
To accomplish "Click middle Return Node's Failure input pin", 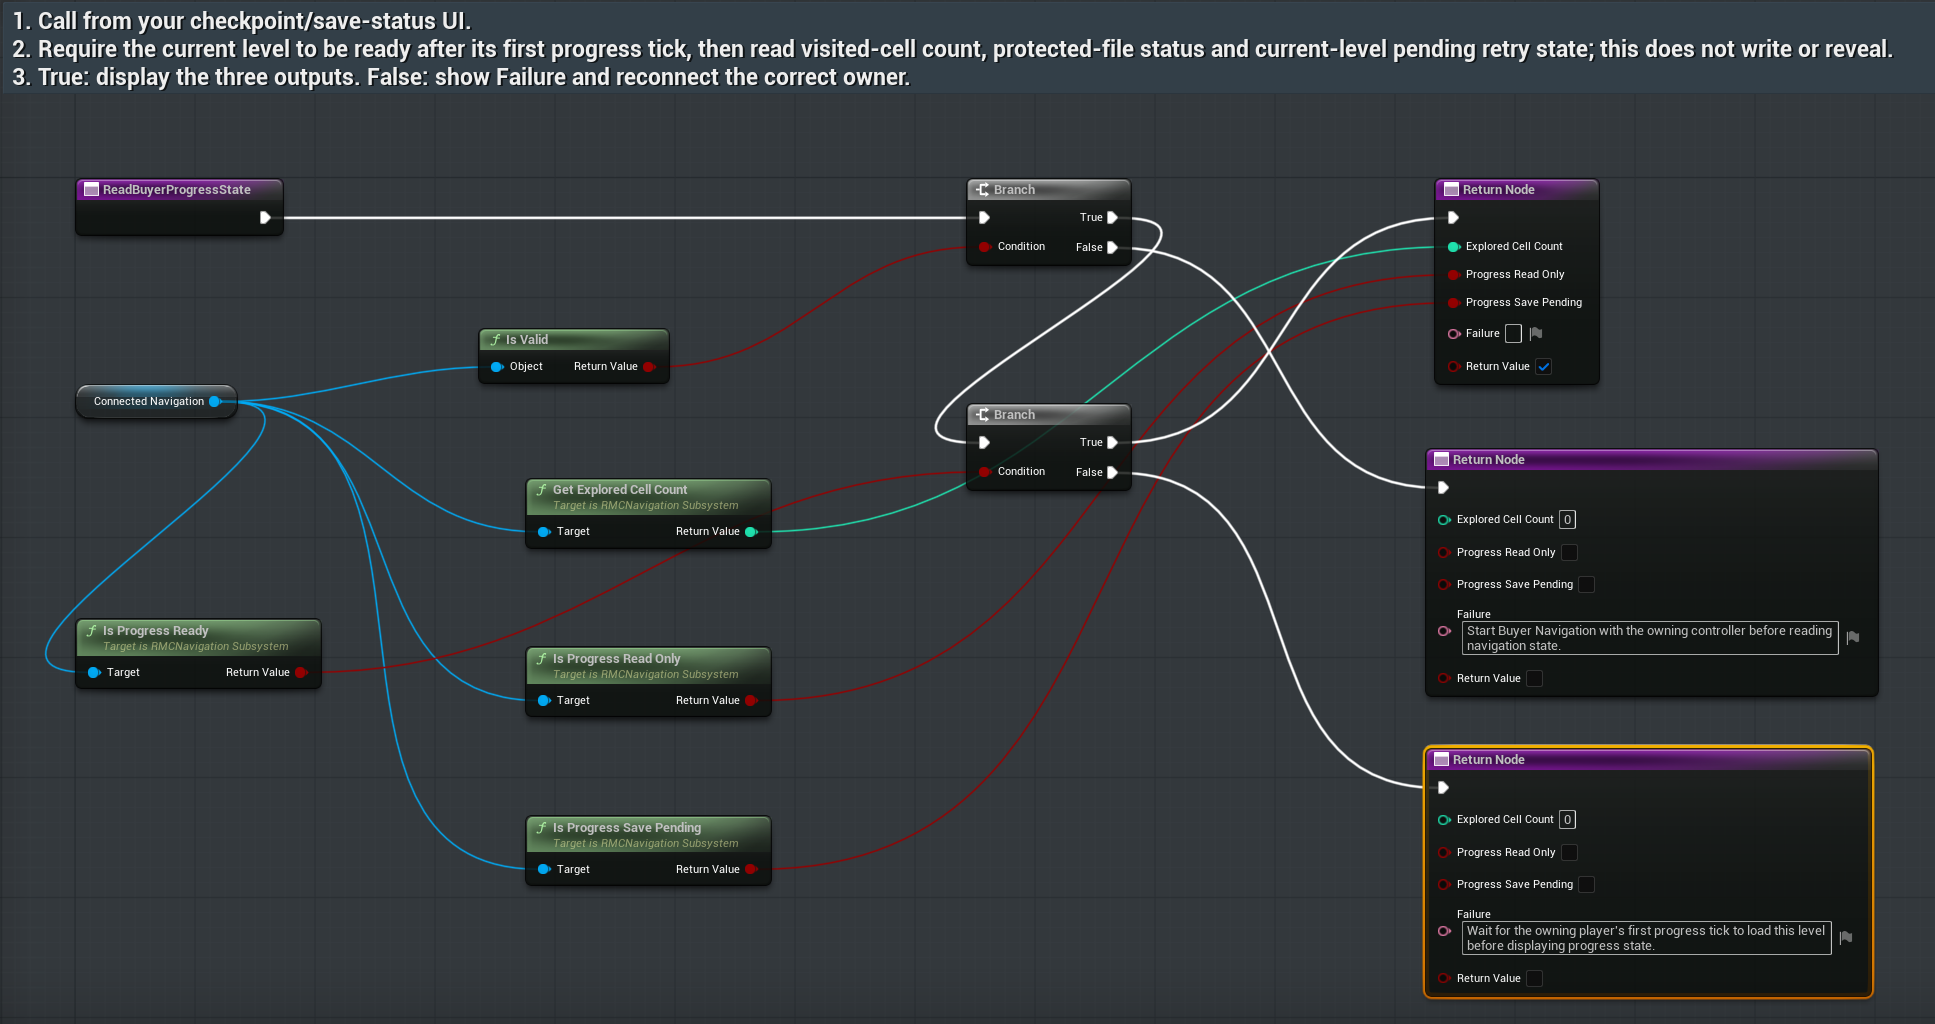I will click(1444, 631).
